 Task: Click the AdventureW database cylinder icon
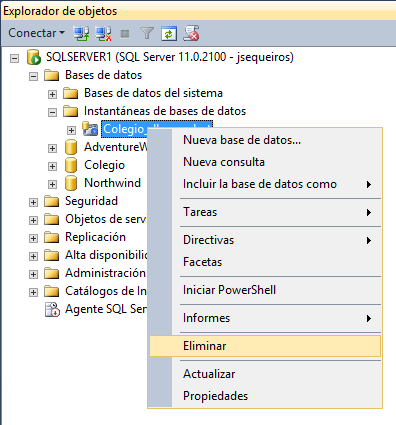71,147
